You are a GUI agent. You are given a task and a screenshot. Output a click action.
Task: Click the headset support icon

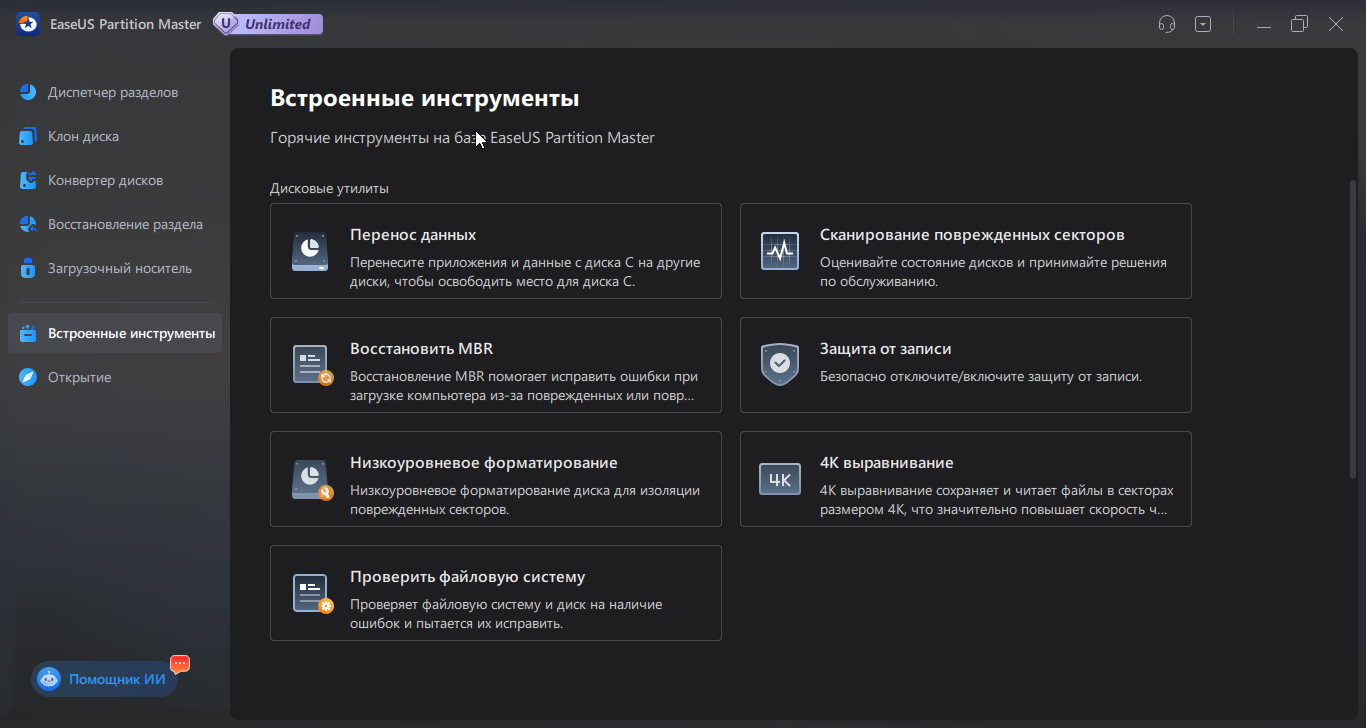tap(1166, 23)
